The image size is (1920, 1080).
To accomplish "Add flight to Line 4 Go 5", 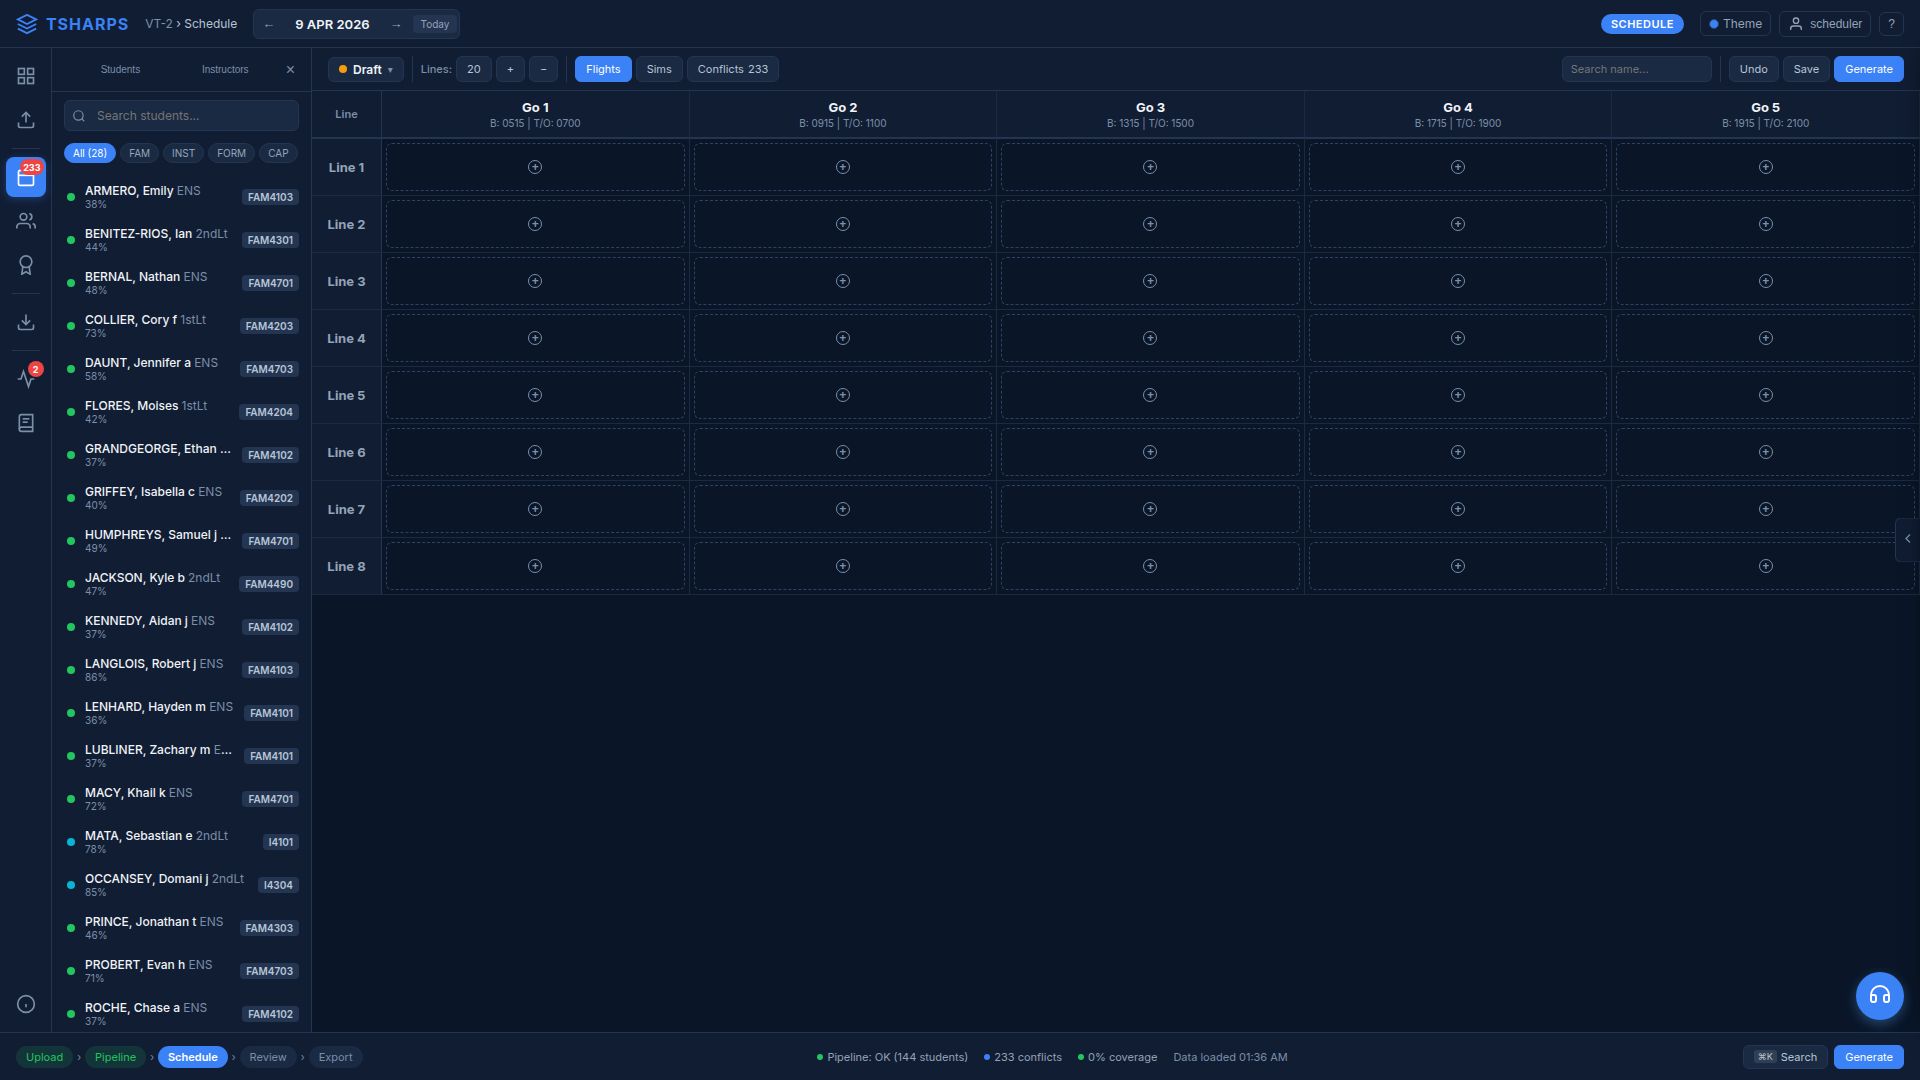I will (1765, 338).
